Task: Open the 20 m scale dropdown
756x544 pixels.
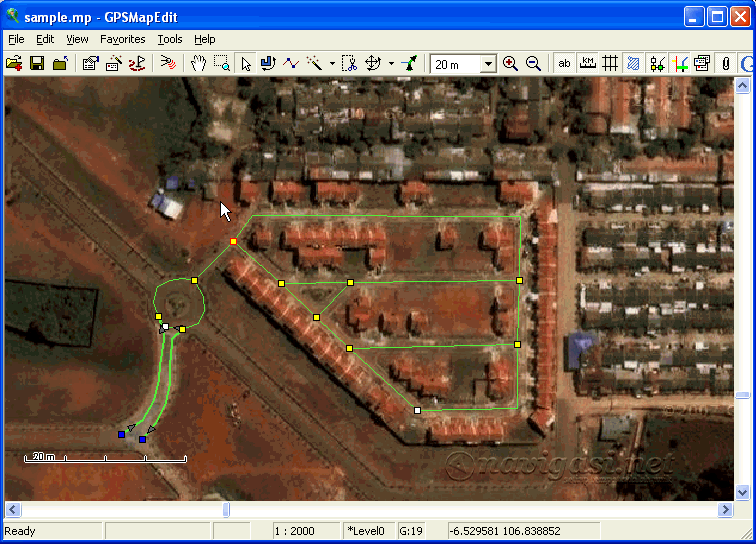Action: [x=488, y=64]
